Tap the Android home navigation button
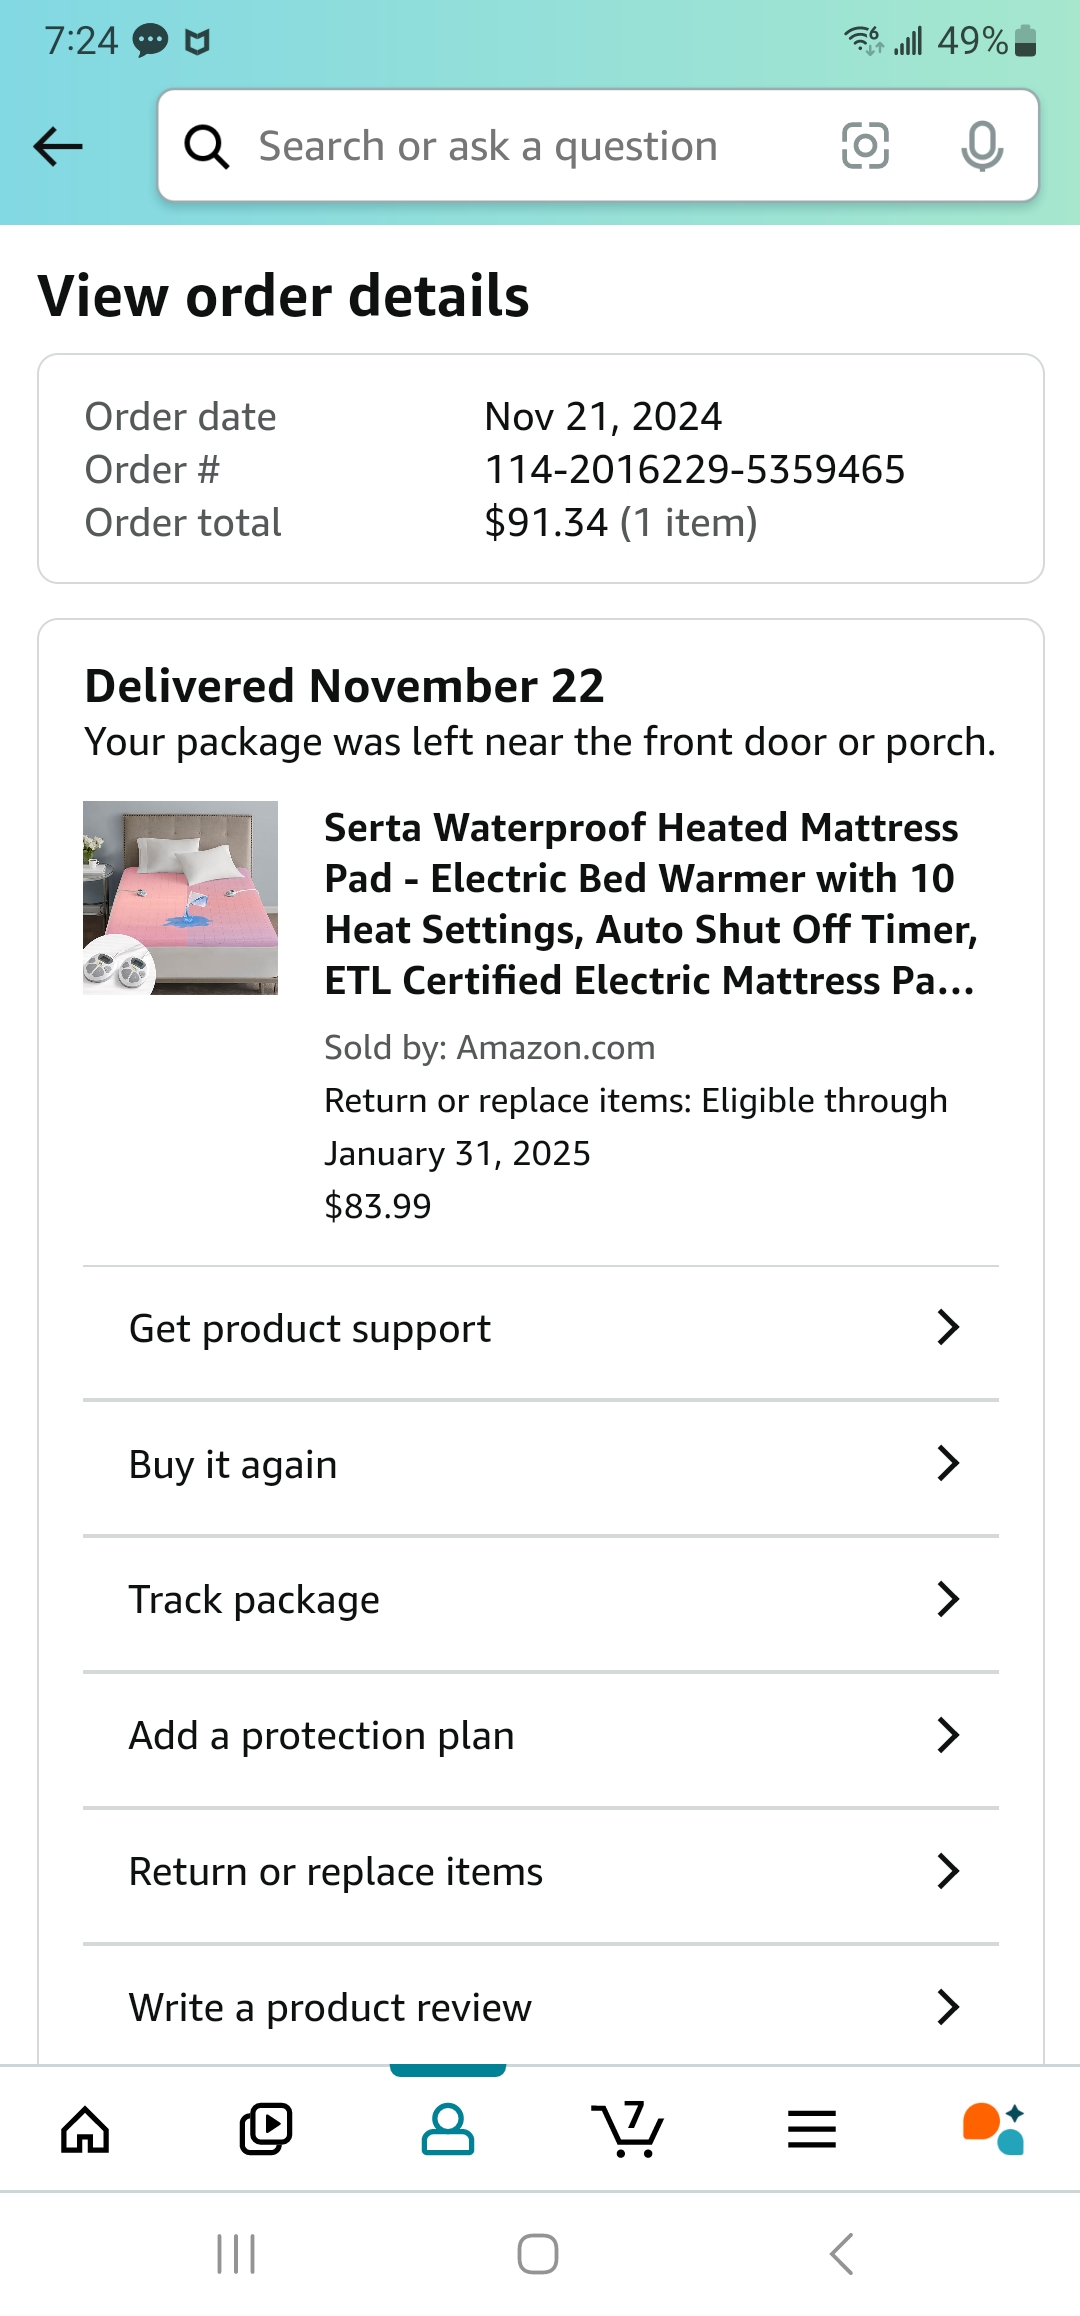This screenshot has height=2316, width=1080. click(538, 2254)
